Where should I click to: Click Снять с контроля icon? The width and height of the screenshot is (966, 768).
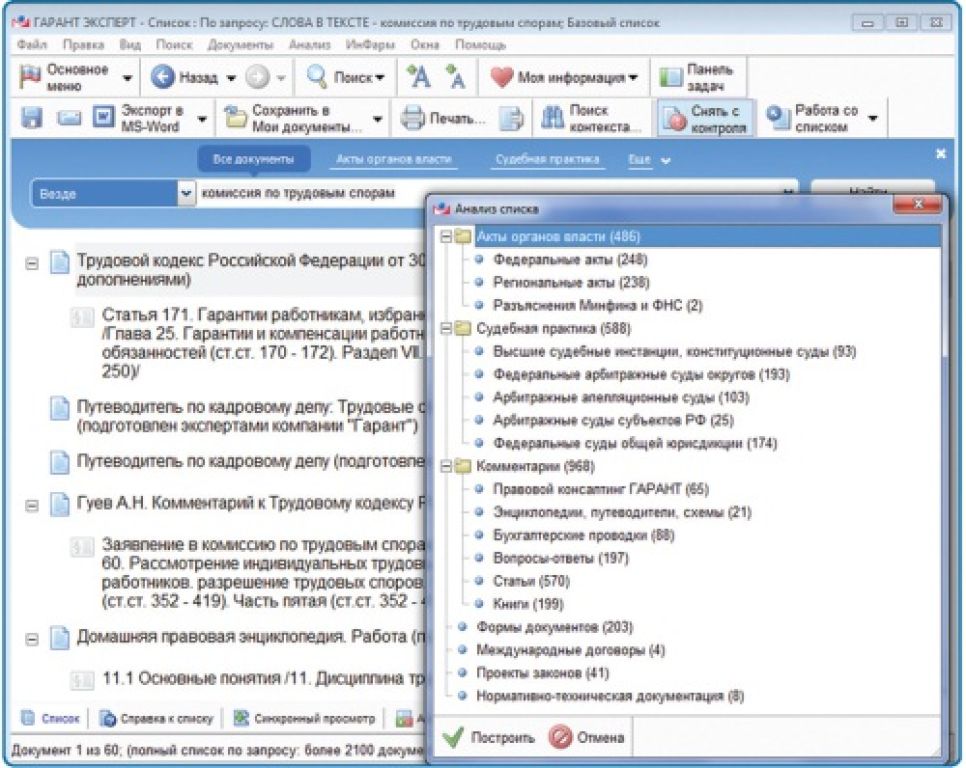(674, 118)
